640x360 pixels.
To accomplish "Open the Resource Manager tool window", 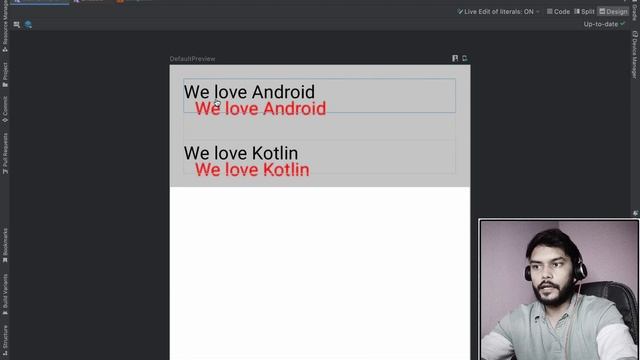I will [x=5, y=25].
